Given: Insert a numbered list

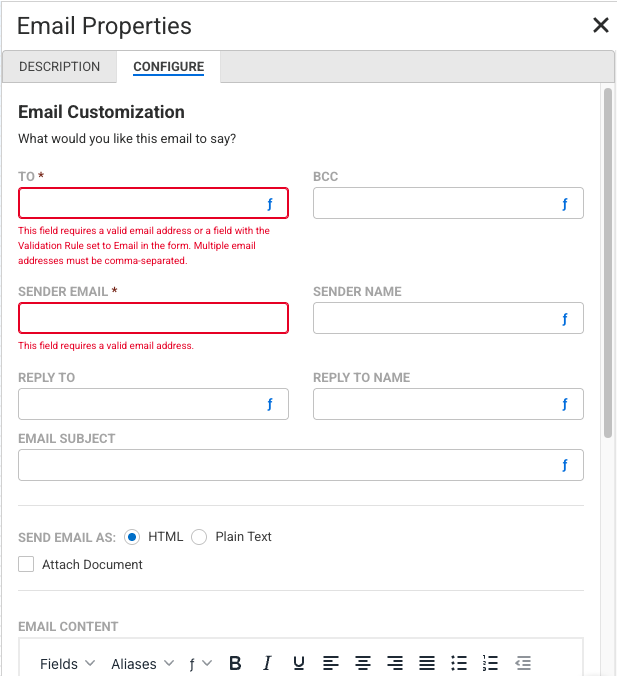Looking at the screenshot, I should 490,663.
